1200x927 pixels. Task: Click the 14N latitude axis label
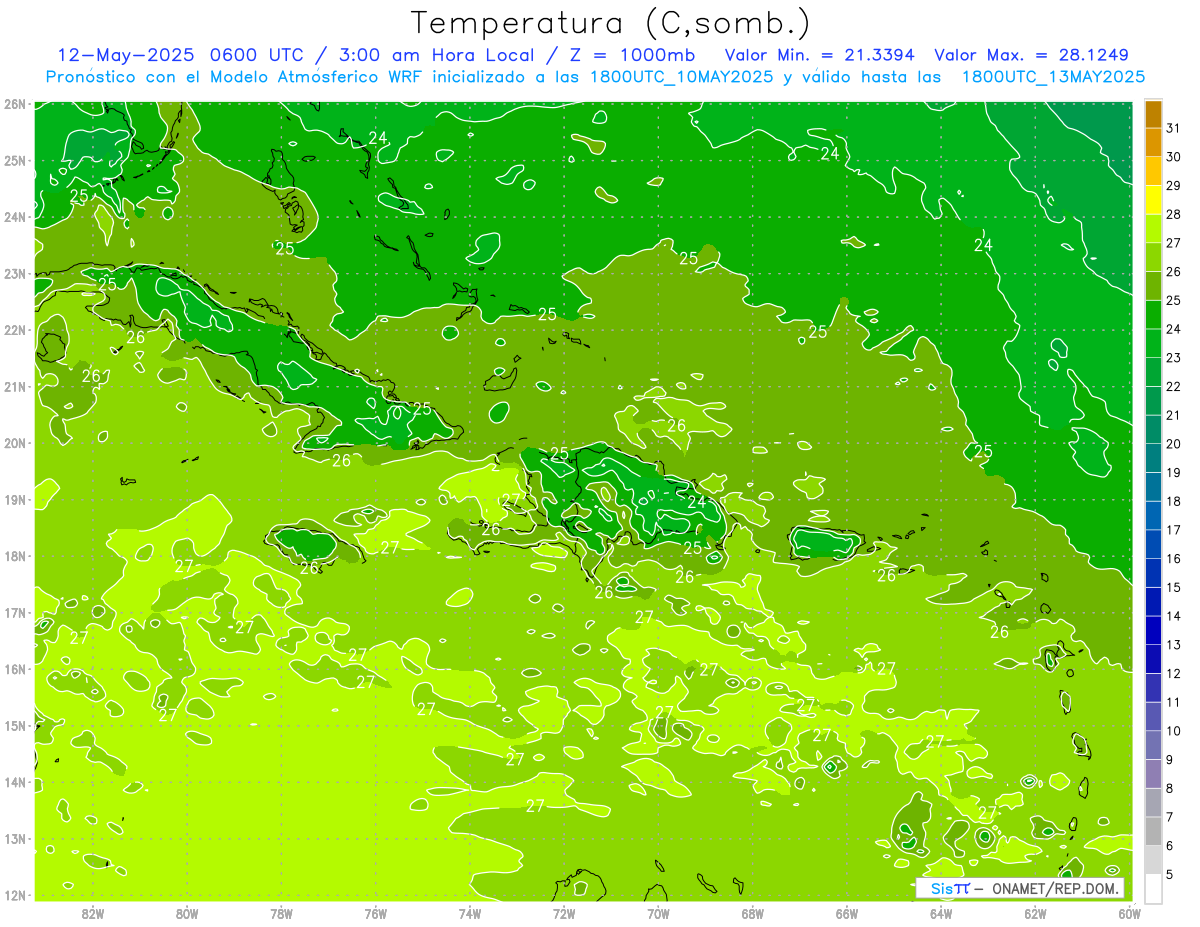tap(15, 782)
